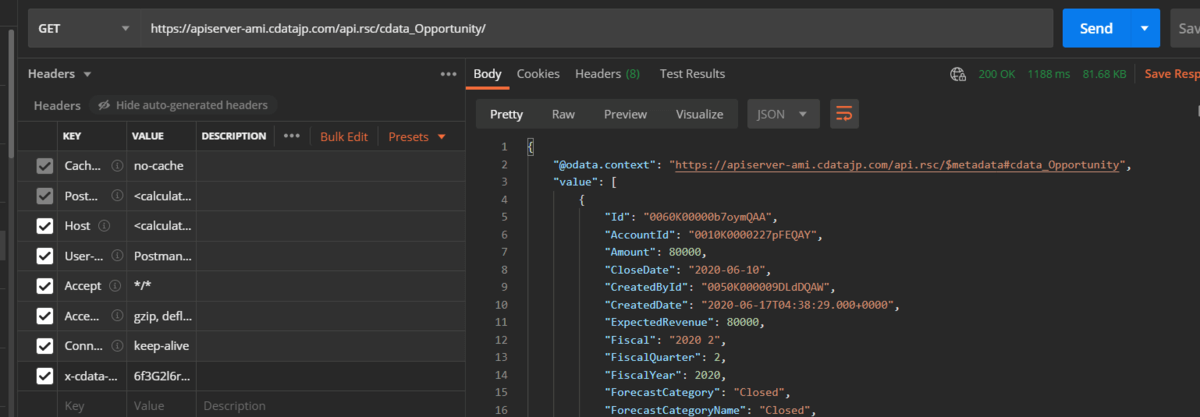Open the three-dot menu beside Headers dropdown

pyautogui.click(x=448, y=74)
